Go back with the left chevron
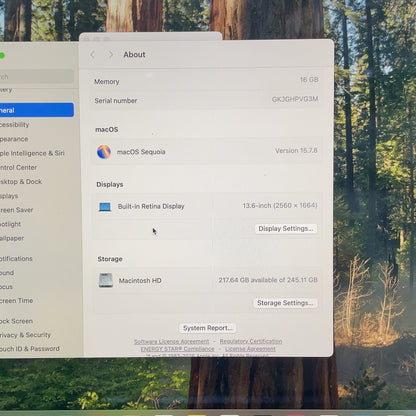Image resolution: width=416 pixels, height=416 pixels. point(93,55)
